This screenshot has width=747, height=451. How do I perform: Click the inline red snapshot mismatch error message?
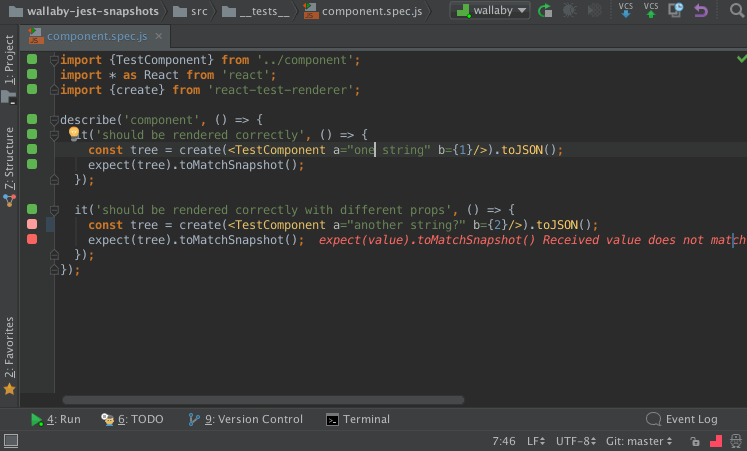532,240
